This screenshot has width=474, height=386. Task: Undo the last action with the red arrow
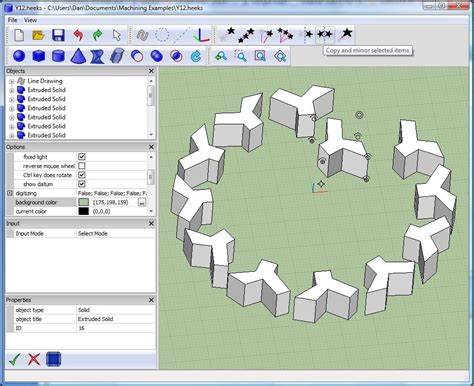pyautogui.click(x=78, y=35)
